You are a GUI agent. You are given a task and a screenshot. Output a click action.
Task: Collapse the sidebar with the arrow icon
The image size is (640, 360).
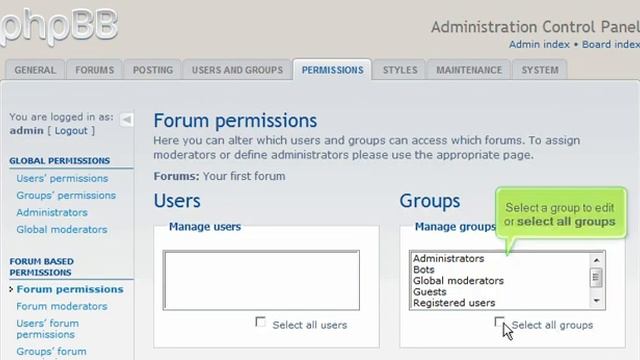pyautogui.click(x=127, y=120)
